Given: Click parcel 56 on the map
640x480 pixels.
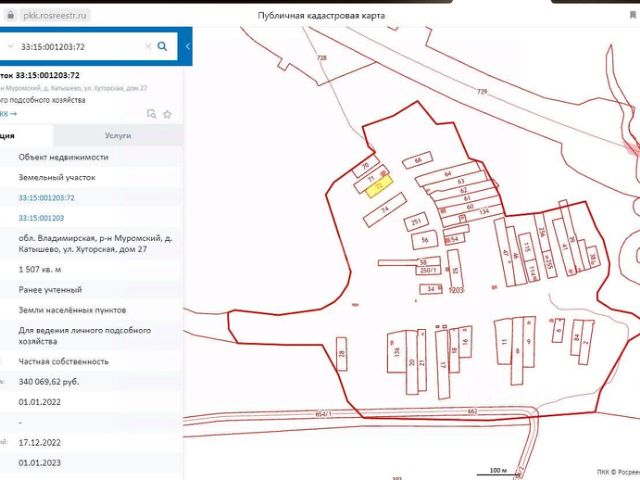Looking at the screenshot, I should click(x=424, y=240).
